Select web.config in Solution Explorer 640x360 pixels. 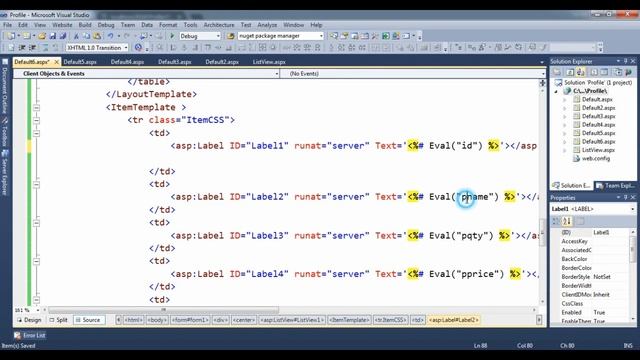(596, 158)
